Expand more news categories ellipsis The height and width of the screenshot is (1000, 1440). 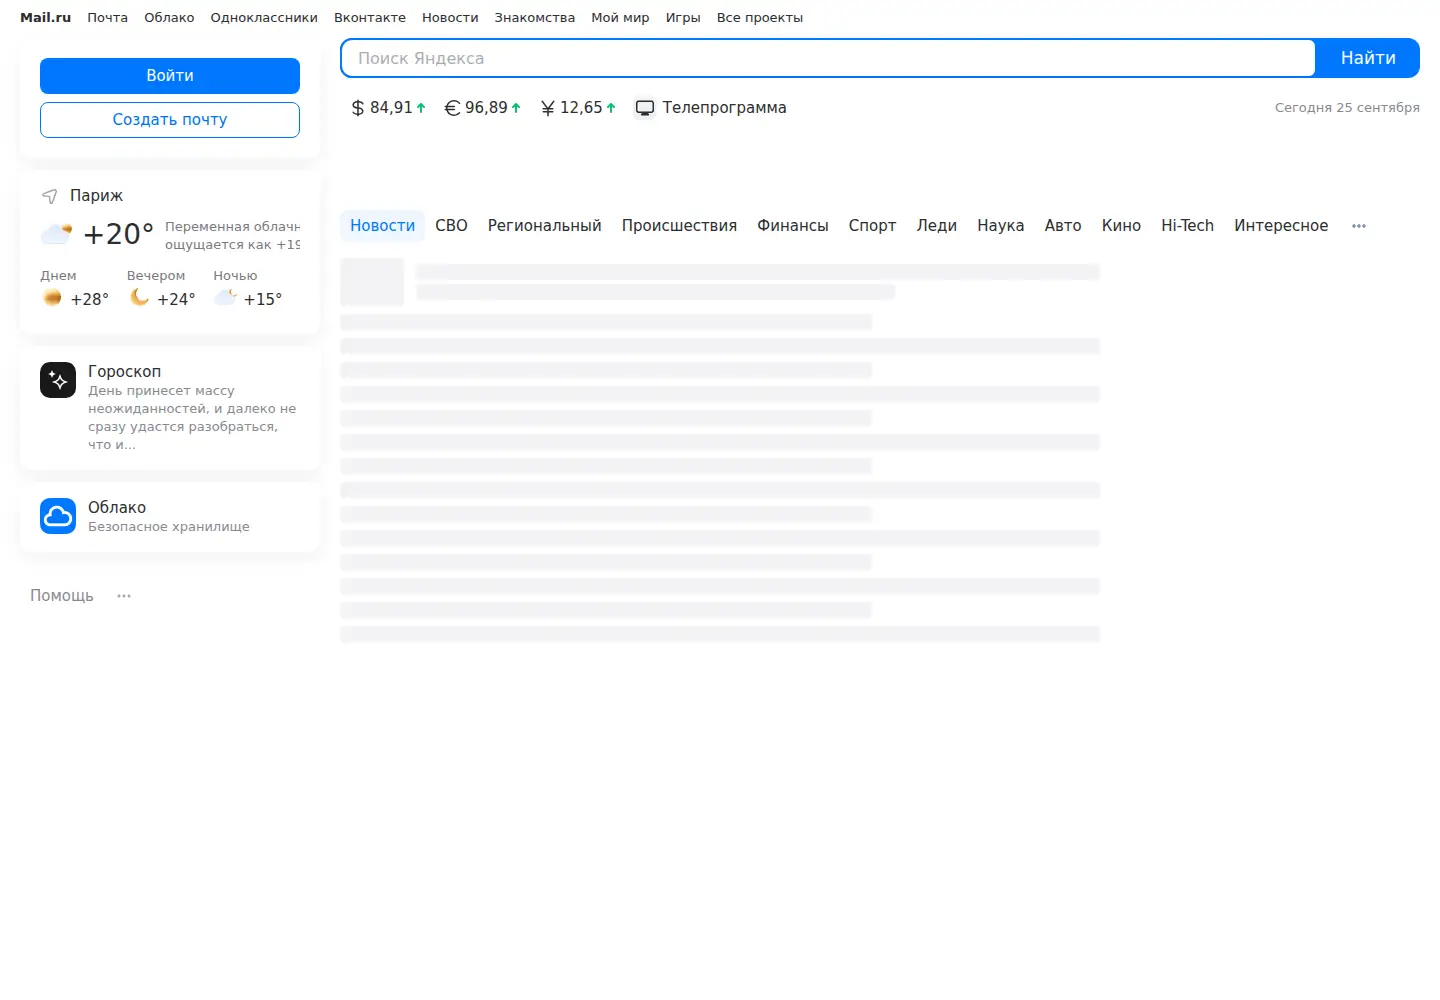pyautogui.click(x=1359, y=226)
